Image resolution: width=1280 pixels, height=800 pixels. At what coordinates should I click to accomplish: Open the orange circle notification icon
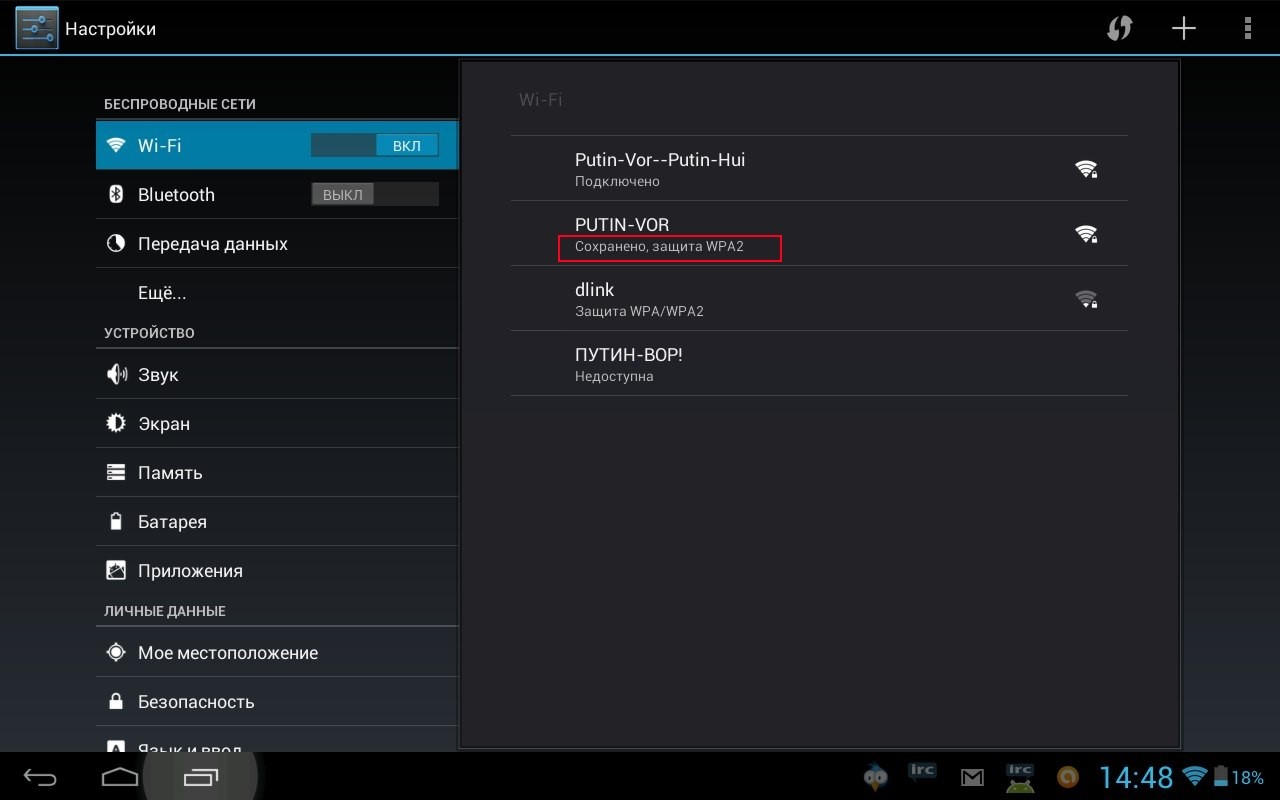coord(1068,777)
